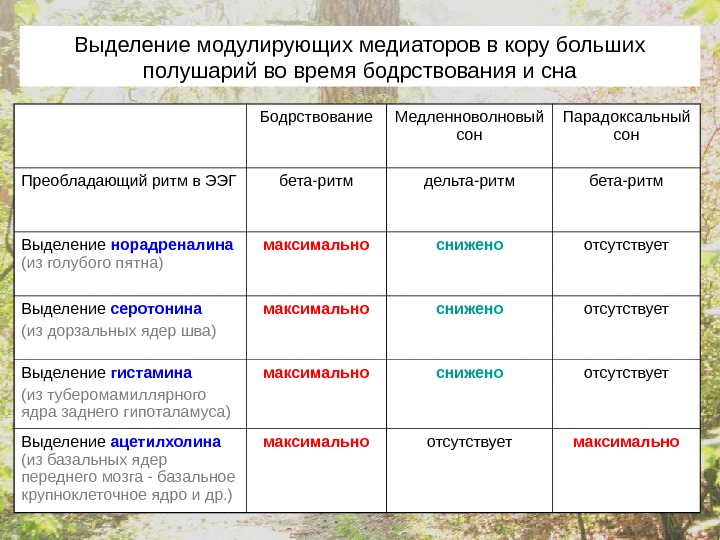This screenshot has width=720, height=540.
Task: Click "максимально" in the норадреналина row
Action: 316,245
